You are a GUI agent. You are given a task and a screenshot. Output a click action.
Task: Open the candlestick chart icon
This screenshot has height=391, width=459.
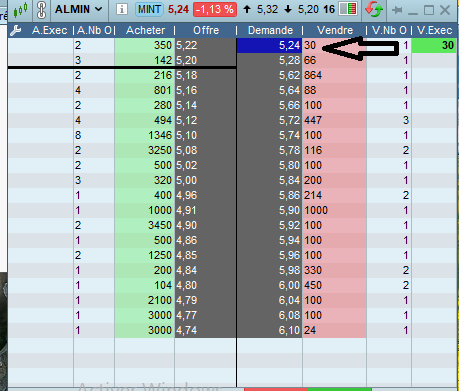click(x=21, y=10)
